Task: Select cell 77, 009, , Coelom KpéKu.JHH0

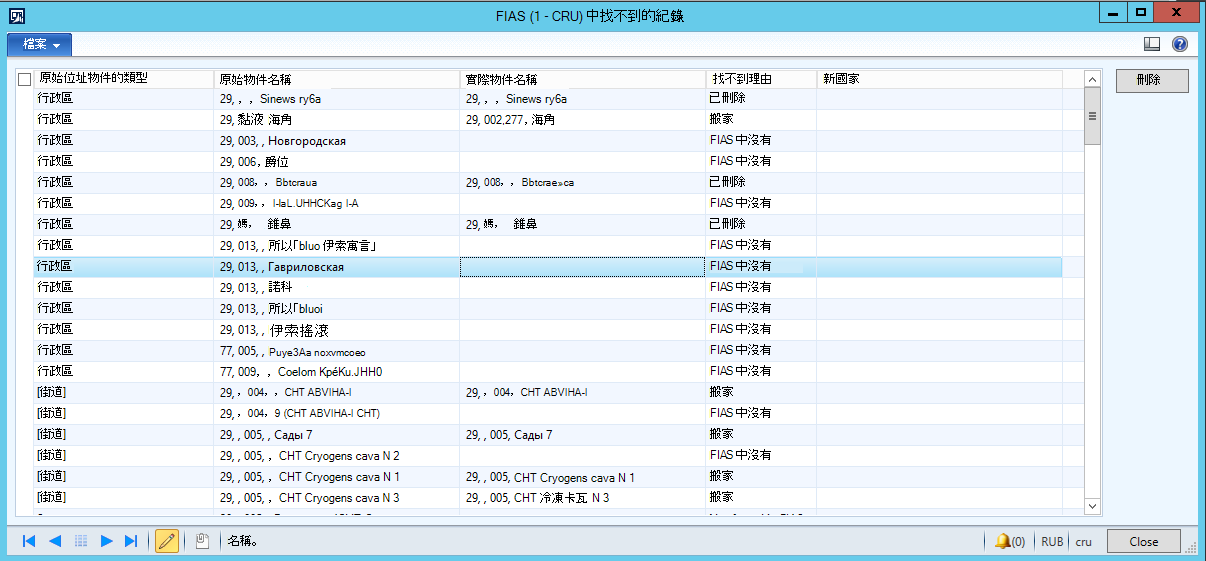Action: pos(337,371)
